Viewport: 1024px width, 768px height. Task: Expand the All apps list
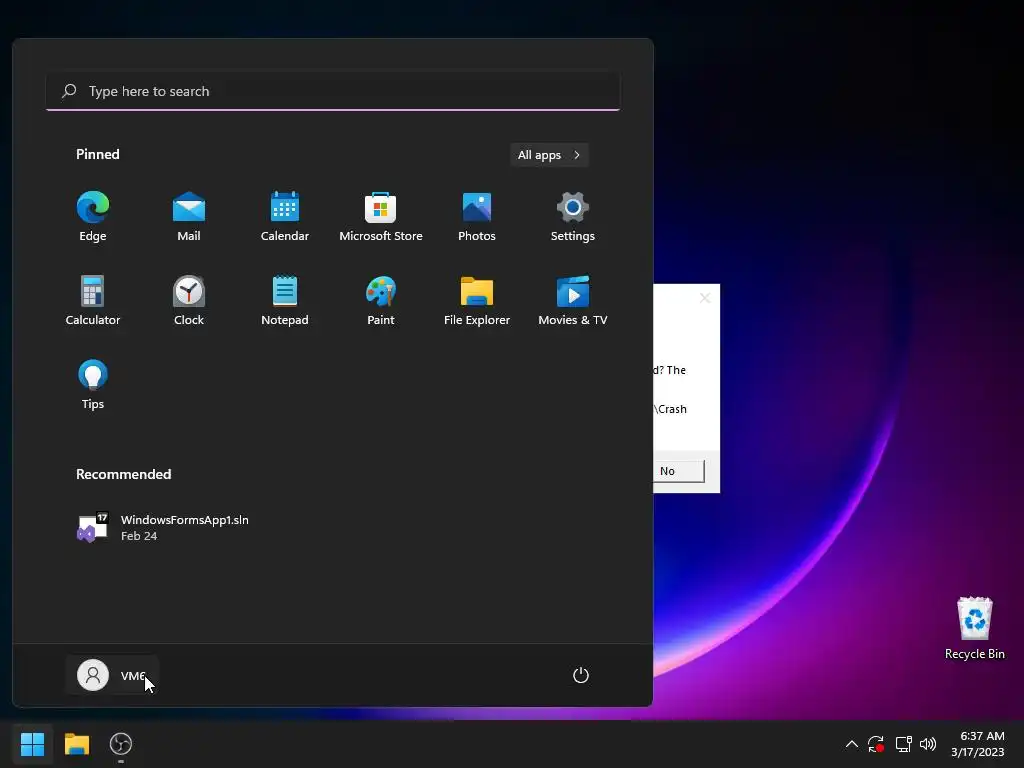(x=549, y=155)
